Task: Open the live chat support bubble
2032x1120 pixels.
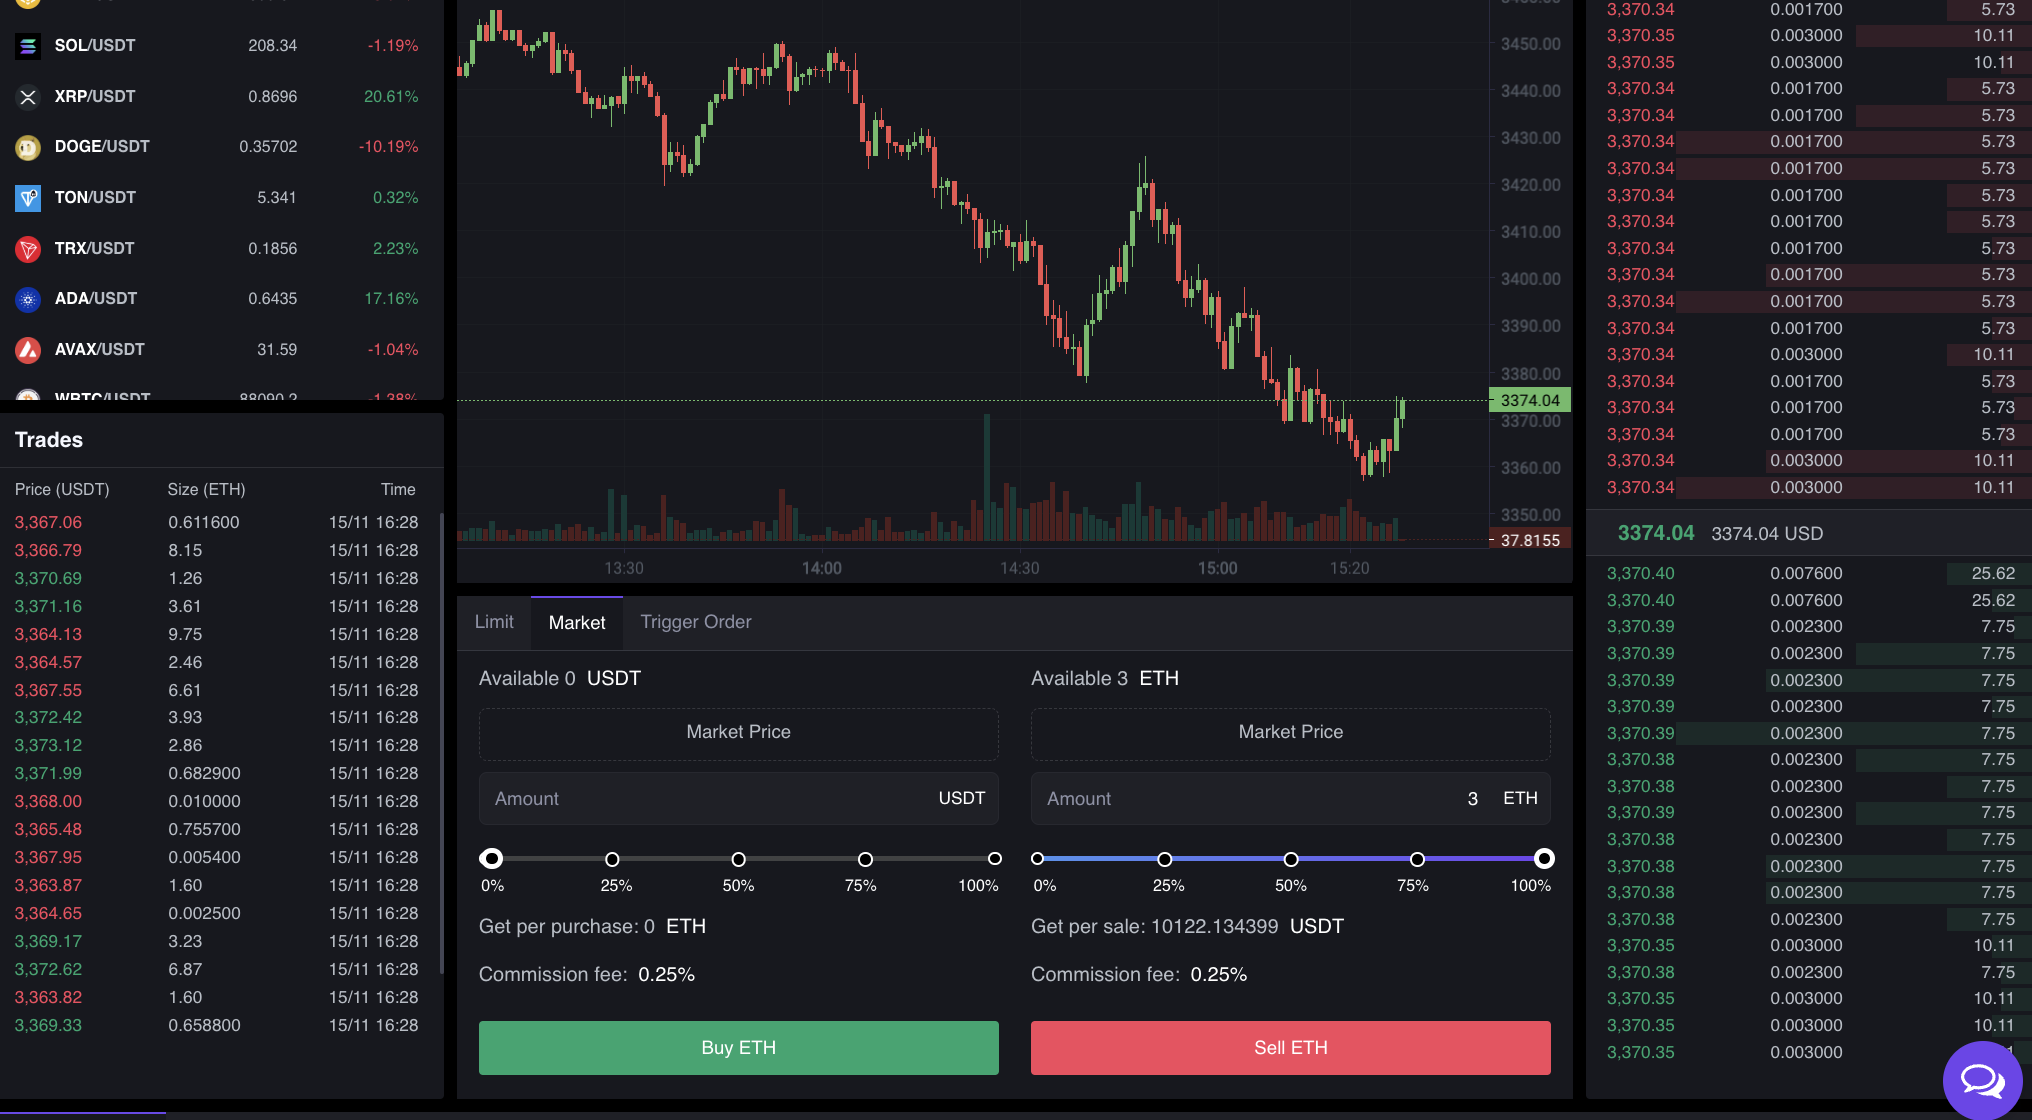Action: [1981, 1080]
